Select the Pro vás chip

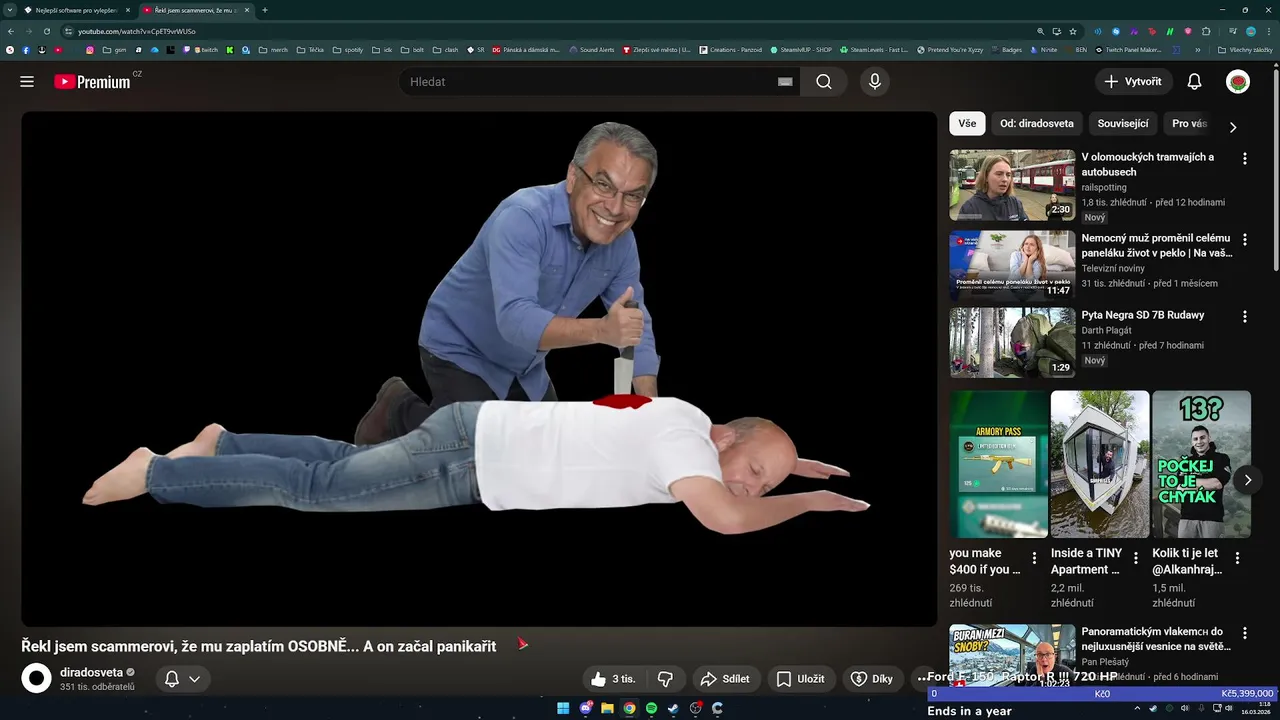1190,124
